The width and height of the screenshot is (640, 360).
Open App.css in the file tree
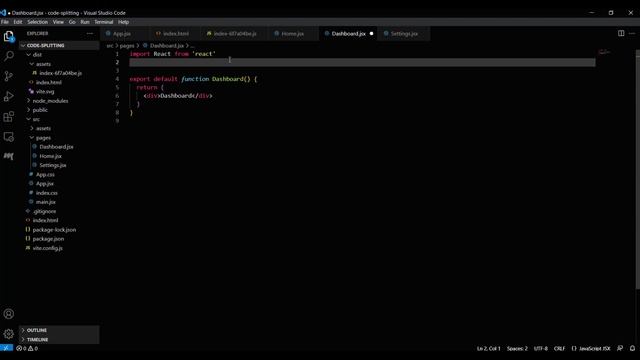(45, 175)
